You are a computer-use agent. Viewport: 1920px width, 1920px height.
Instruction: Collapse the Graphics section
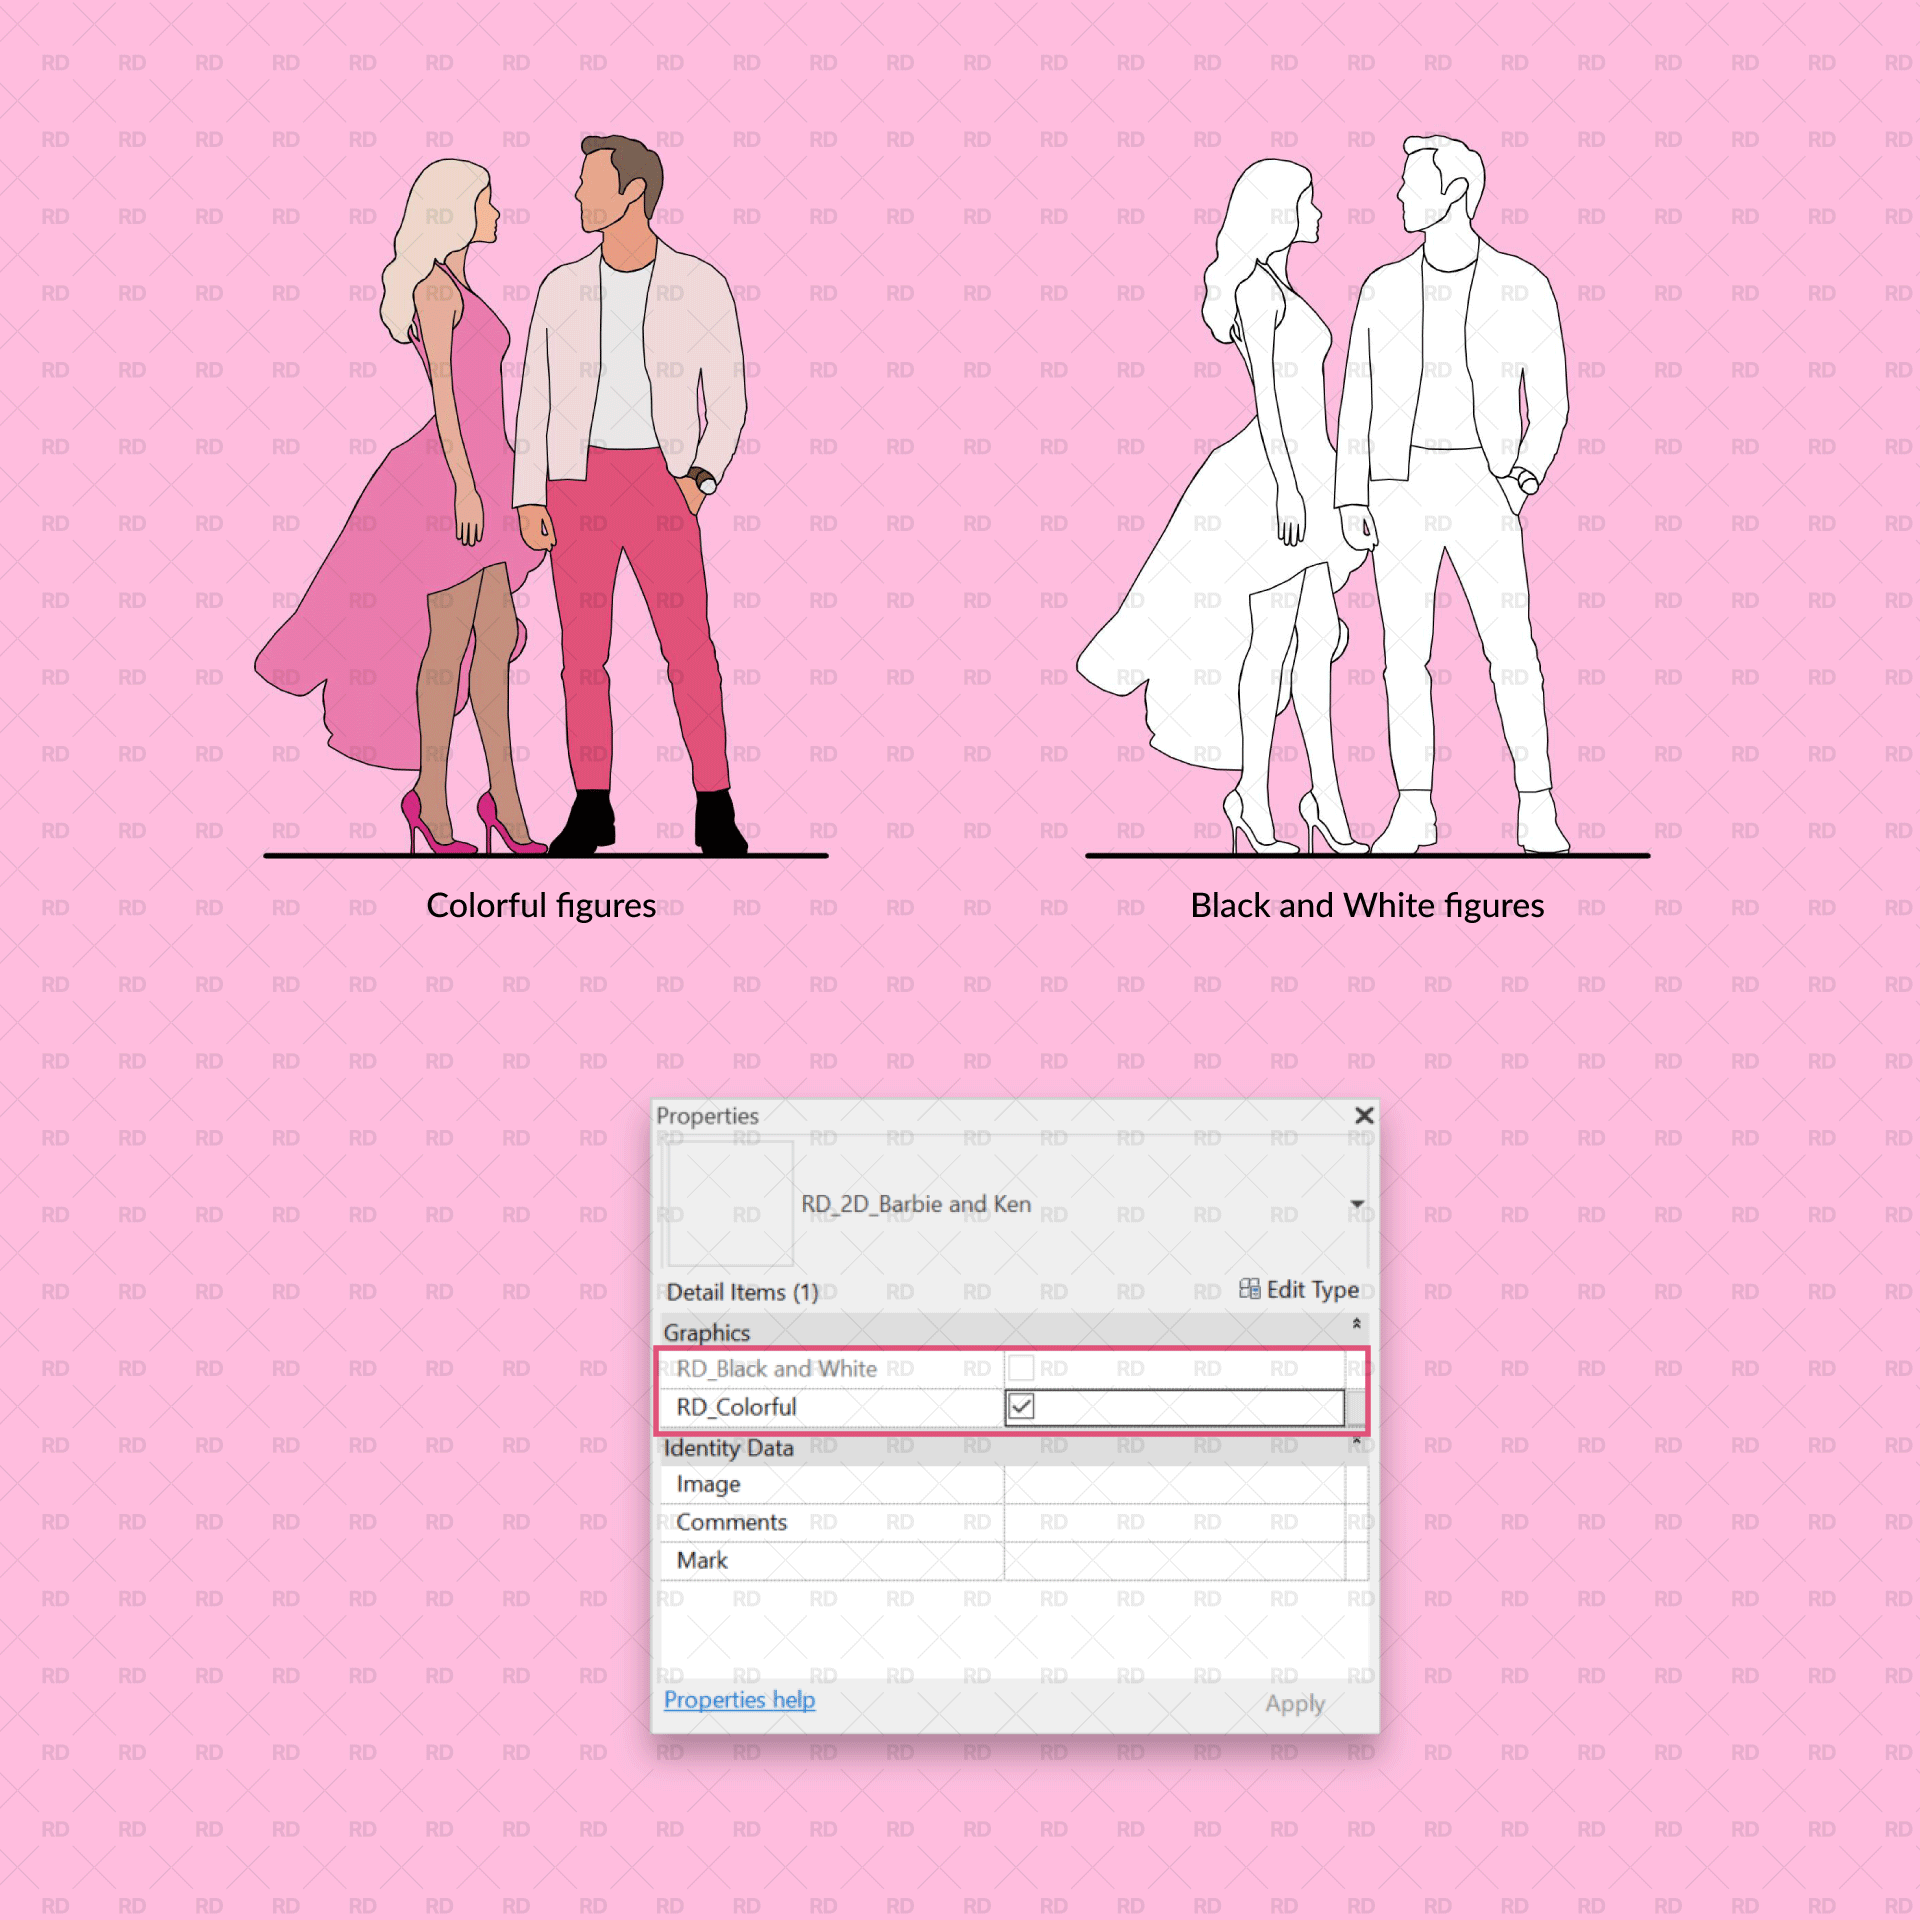click(x=1356, y=1324)
